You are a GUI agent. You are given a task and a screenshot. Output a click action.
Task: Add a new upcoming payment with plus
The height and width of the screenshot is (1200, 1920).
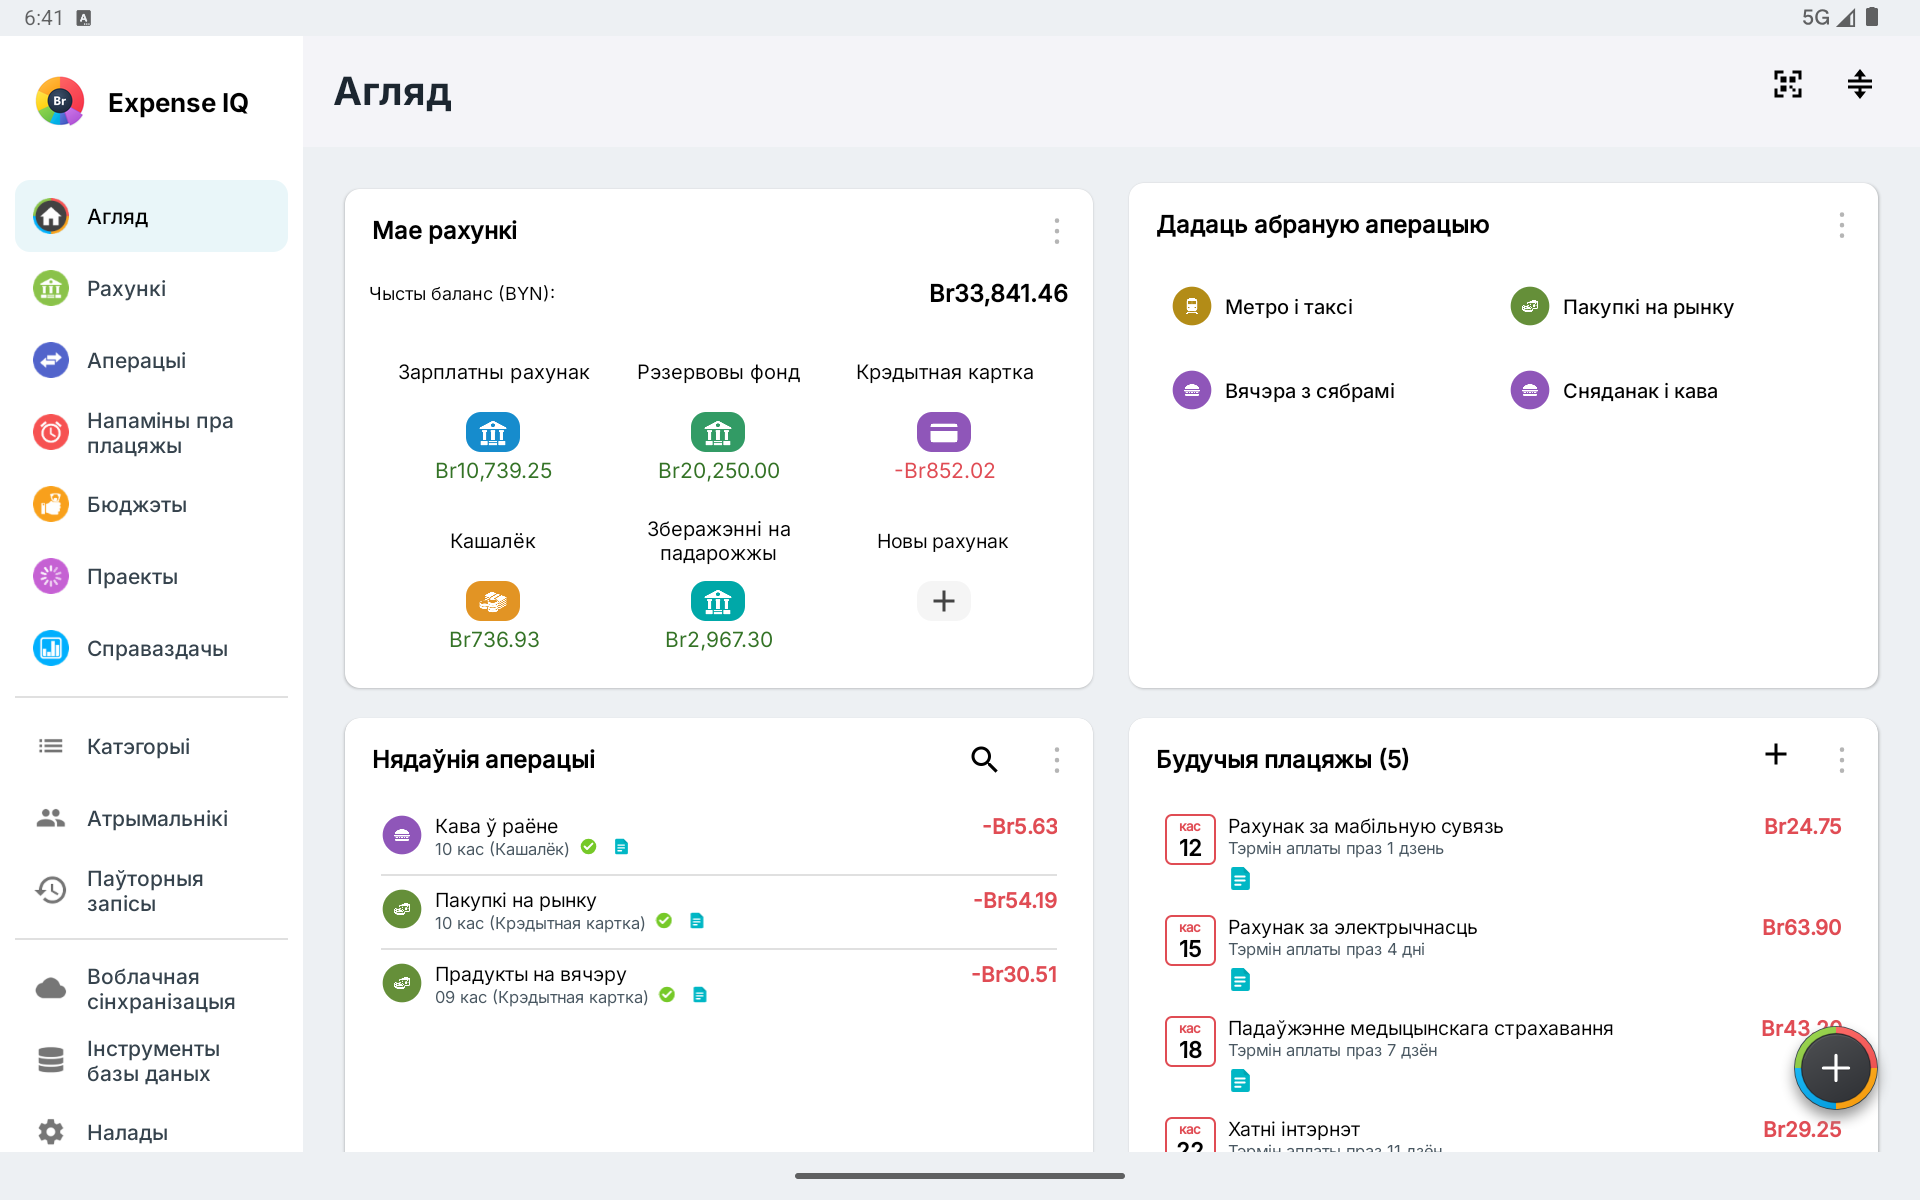click(x=1775, y=755)
